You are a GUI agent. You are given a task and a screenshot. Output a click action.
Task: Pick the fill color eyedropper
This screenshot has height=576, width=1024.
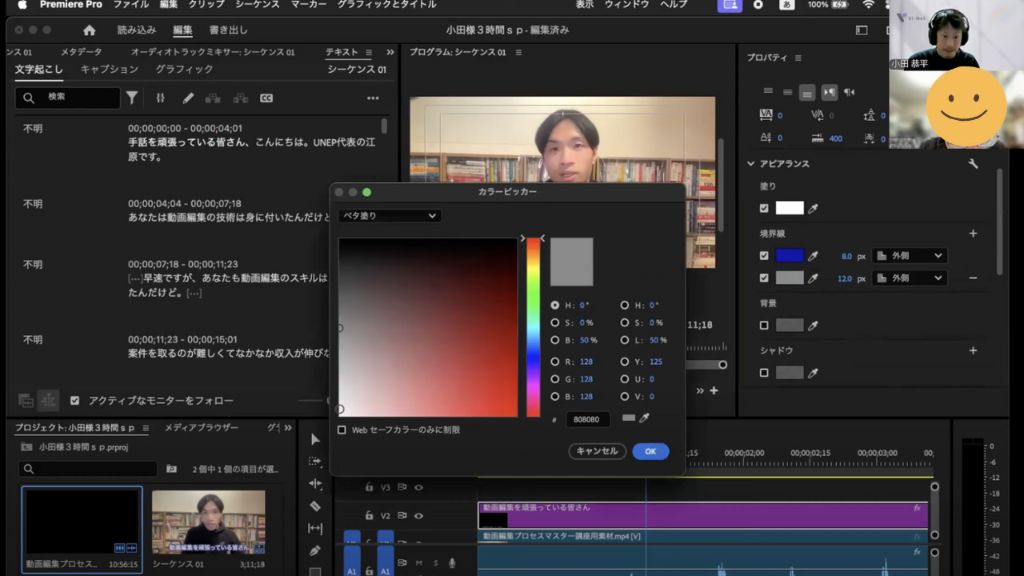pos(813,208)
